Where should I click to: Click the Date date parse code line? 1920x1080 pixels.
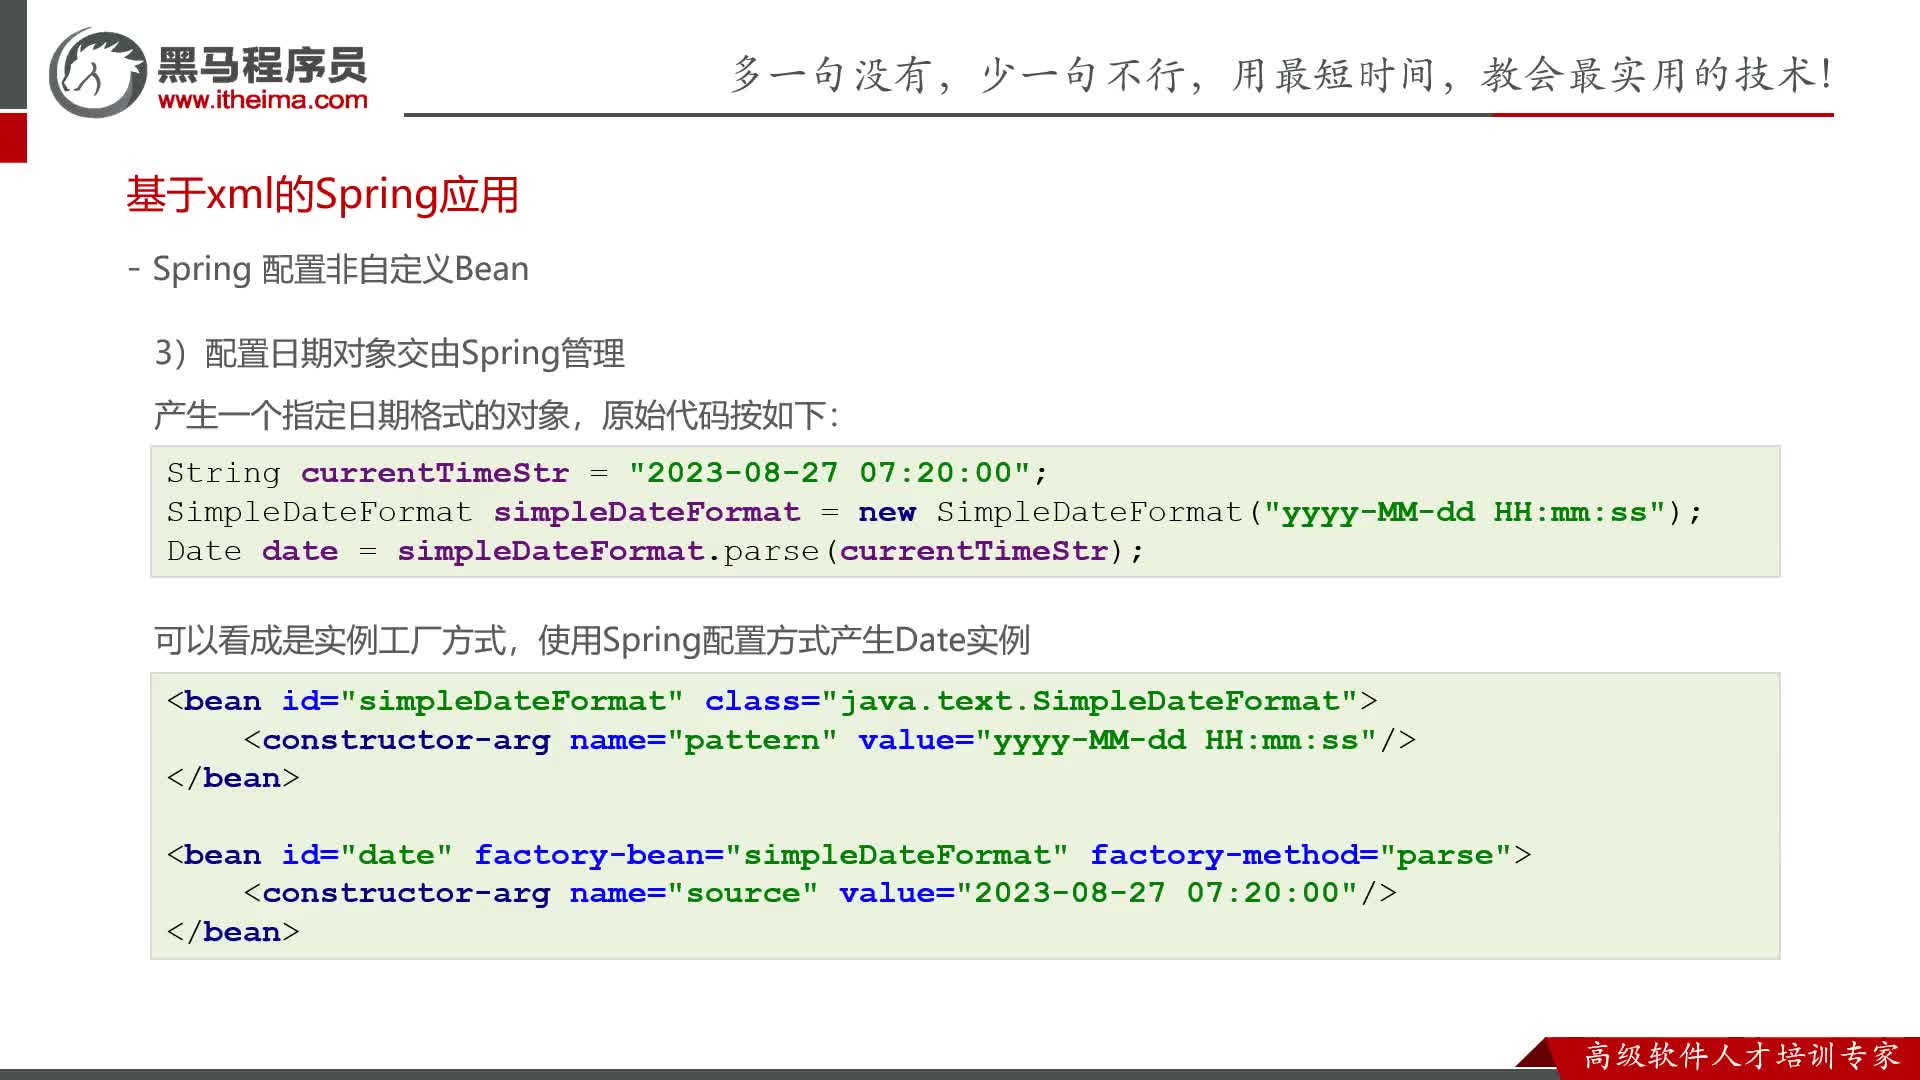(x=655, y=551)
